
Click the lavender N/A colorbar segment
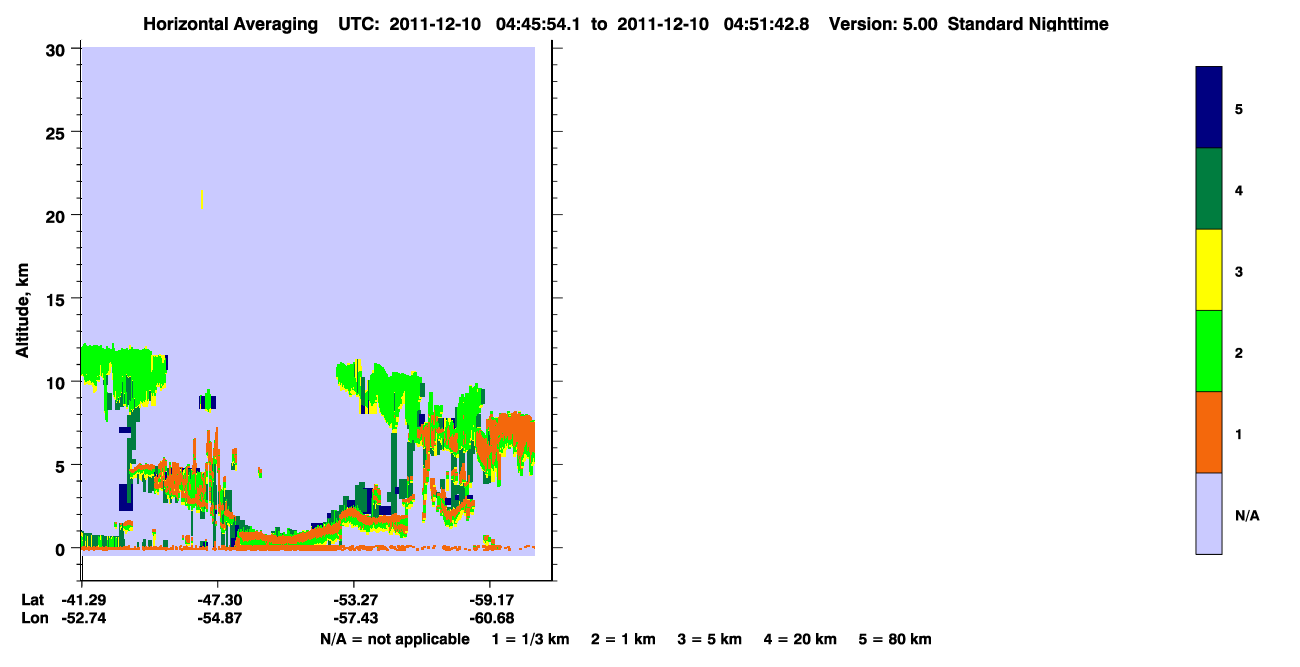tap(1209, 513)
